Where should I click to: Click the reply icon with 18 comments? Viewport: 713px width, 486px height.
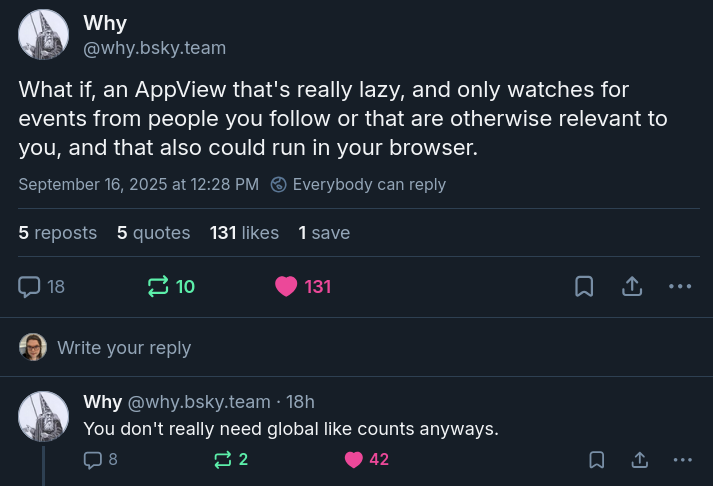(29, 287)
